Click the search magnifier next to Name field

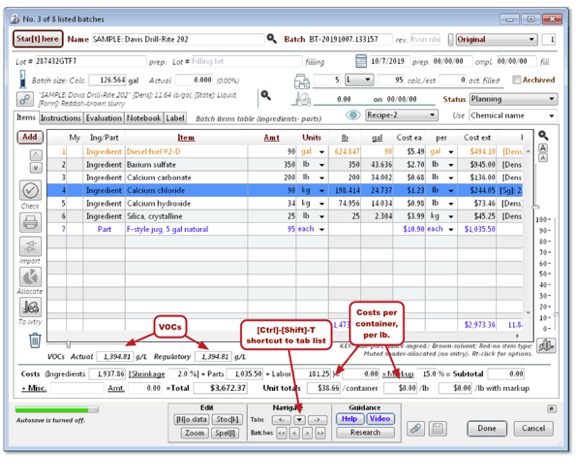point(271,39)
